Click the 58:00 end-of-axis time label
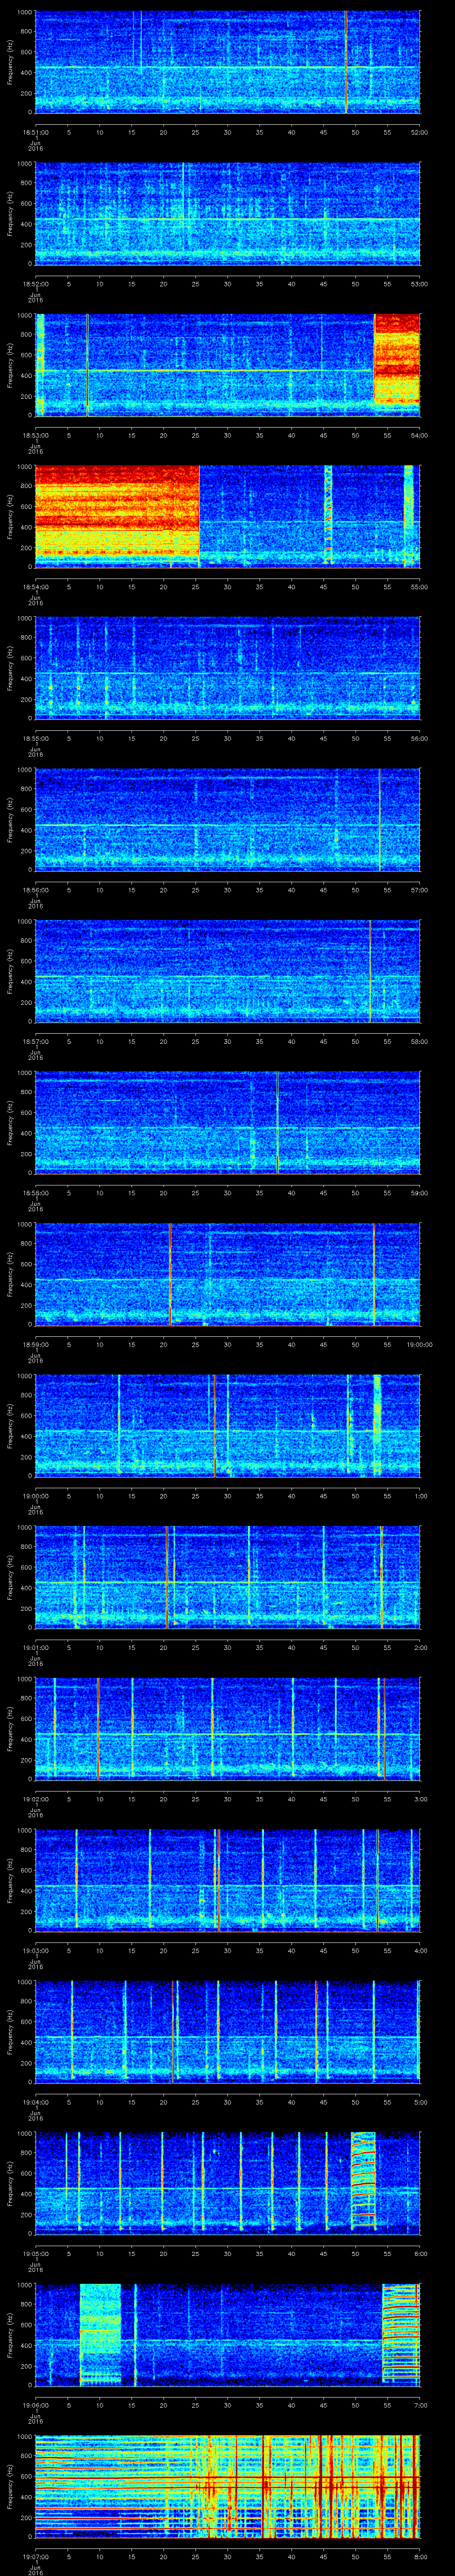455x2576 pixels. pyautogui.click(x=420, y=1041)
